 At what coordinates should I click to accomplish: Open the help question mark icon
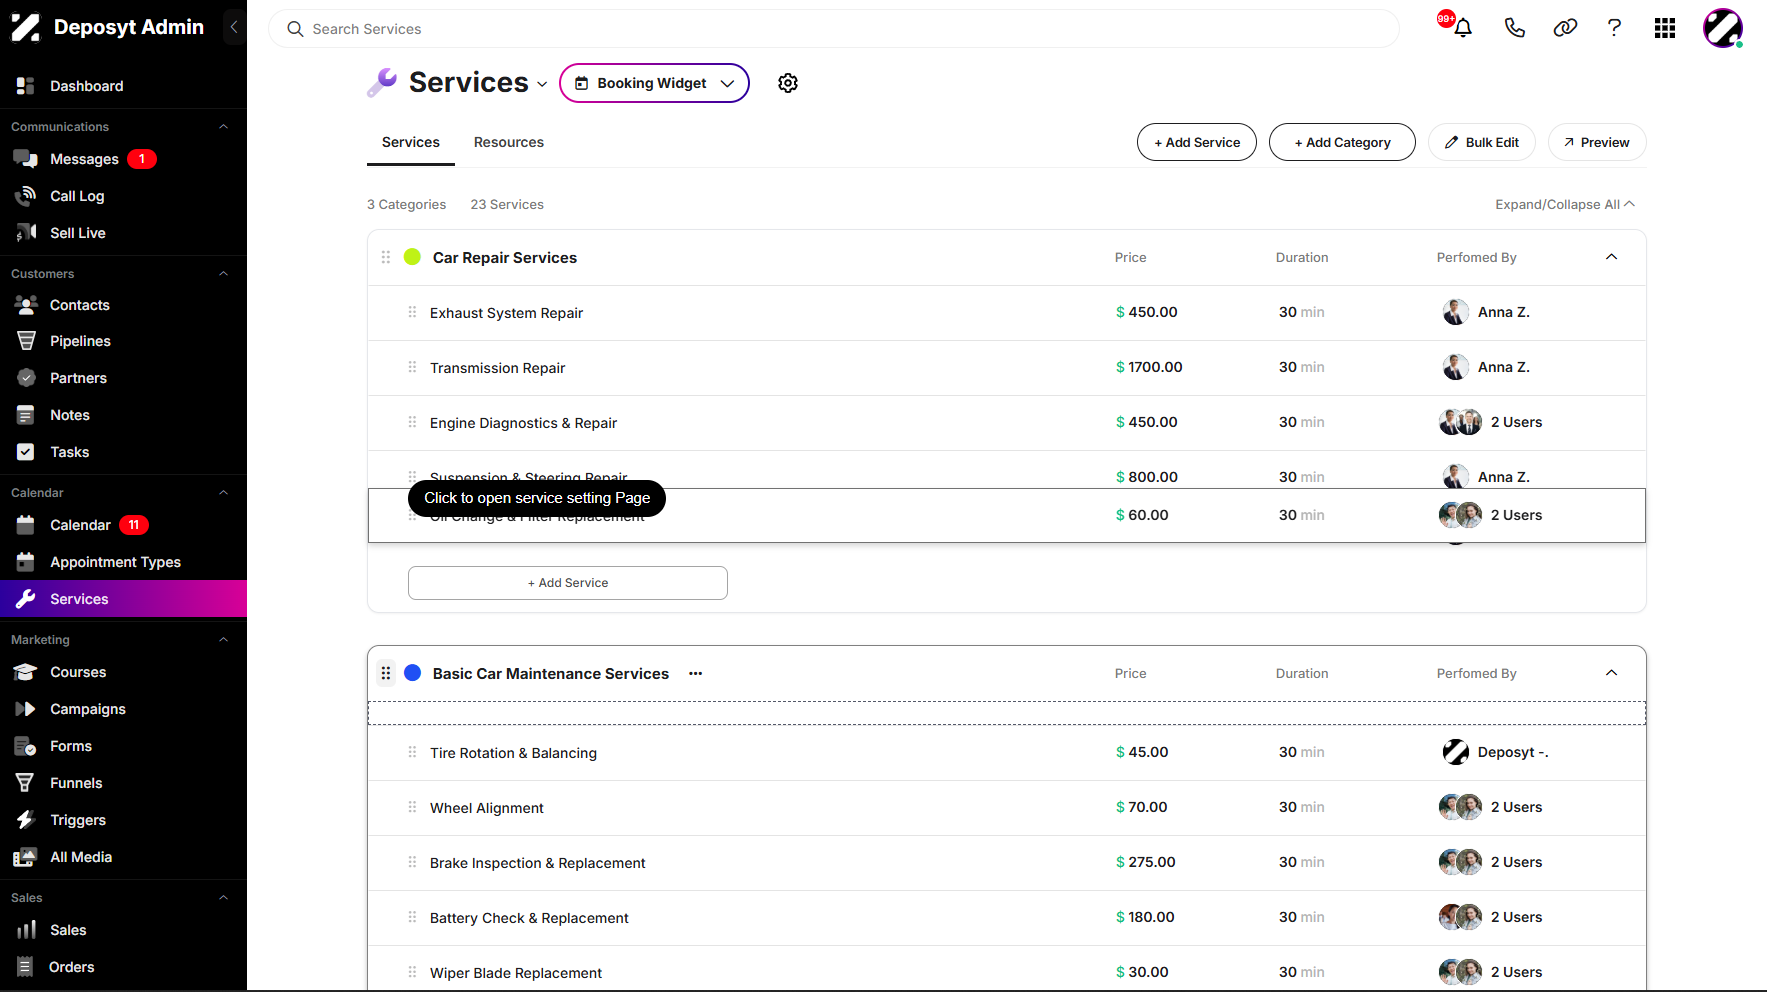1614,28
